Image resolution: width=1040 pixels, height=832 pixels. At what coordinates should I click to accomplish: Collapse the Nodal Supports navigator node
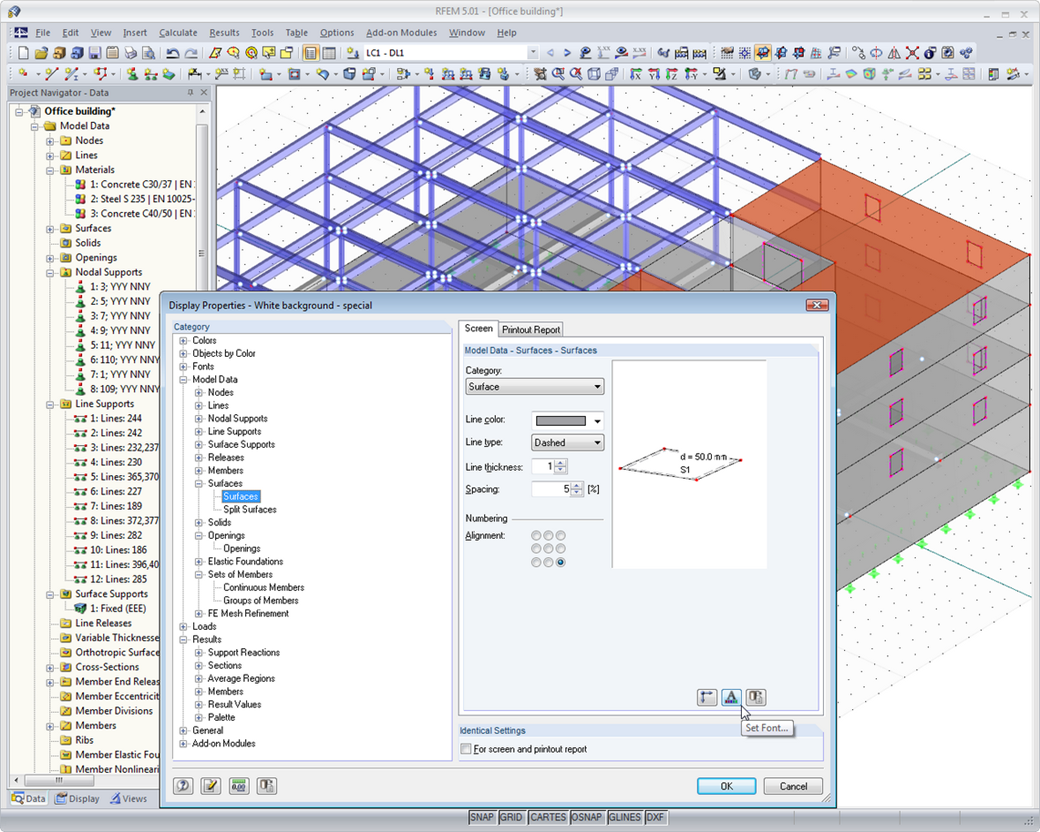50,272
